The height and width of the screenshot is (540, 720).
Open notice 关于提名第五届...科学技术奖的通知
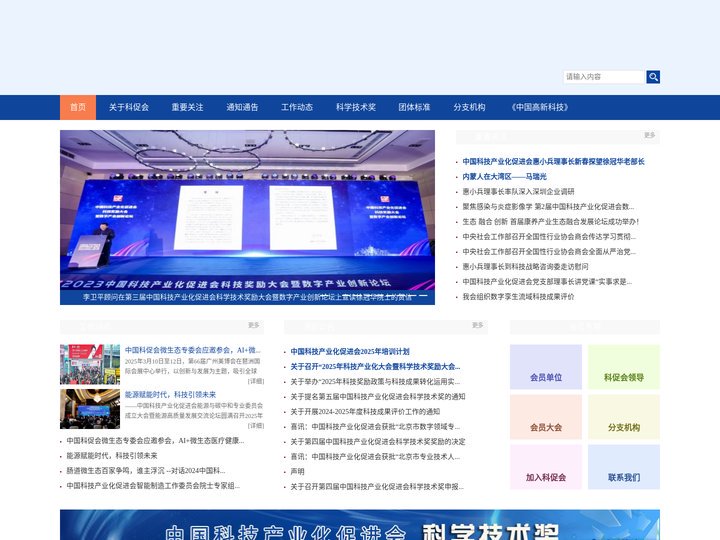pos(378,397)
